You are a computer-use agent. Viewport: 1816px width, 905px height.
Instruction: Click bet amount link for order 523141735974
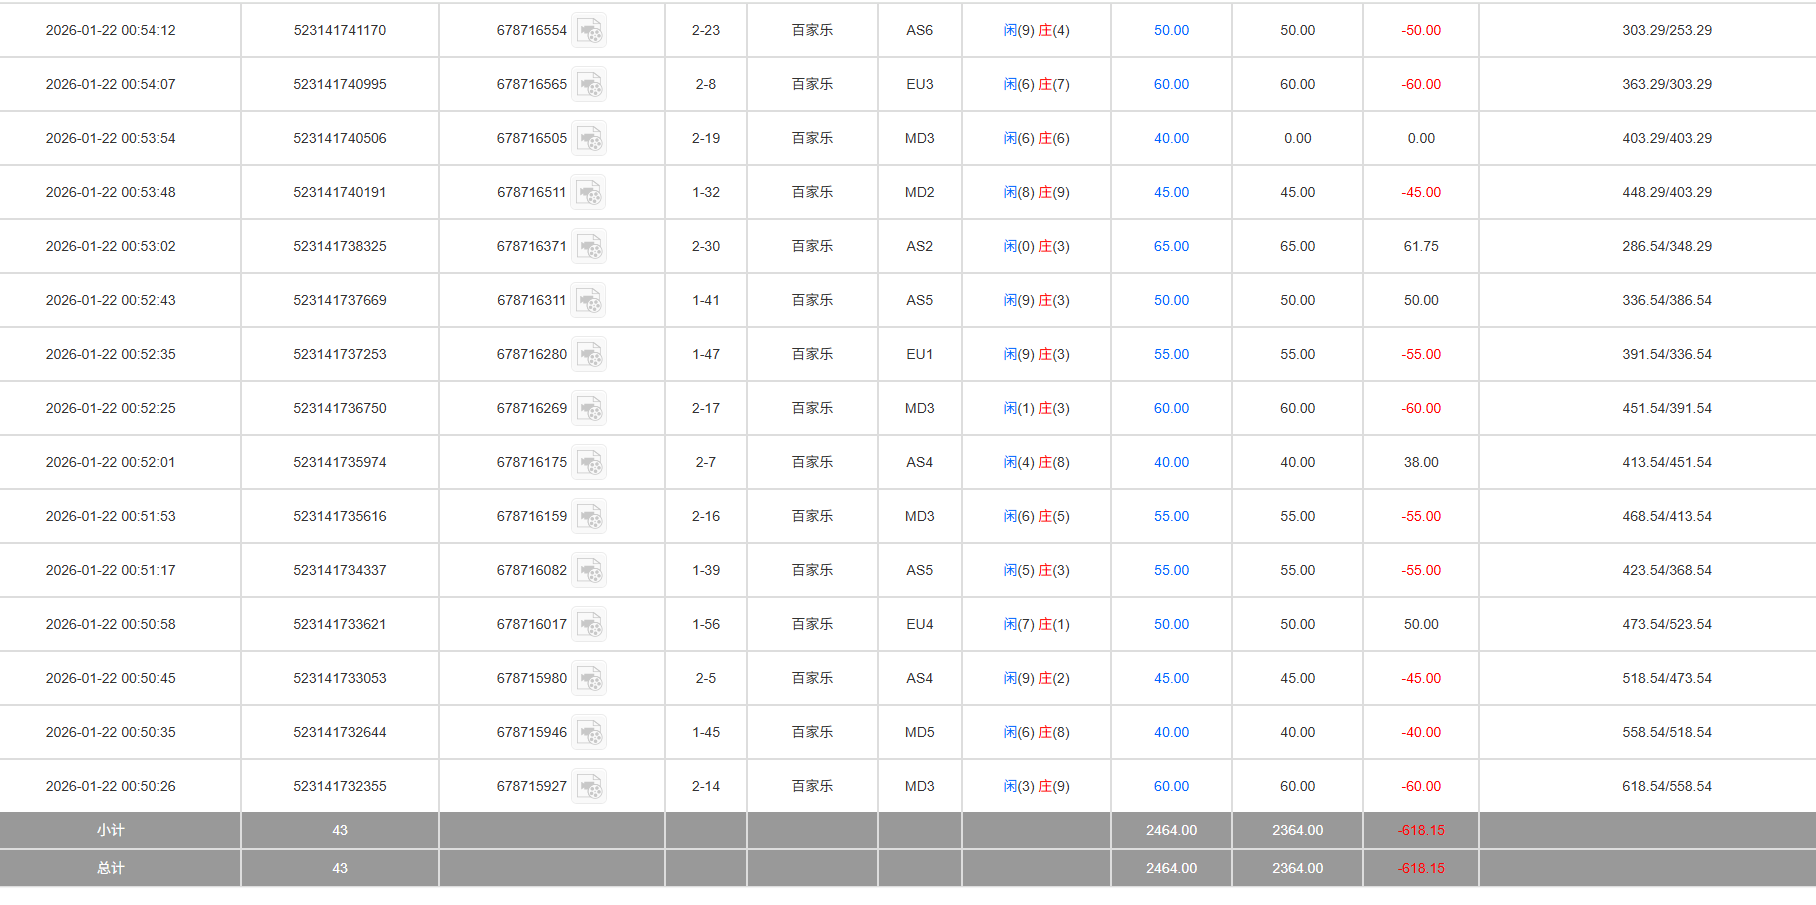tap(1171, 463)
